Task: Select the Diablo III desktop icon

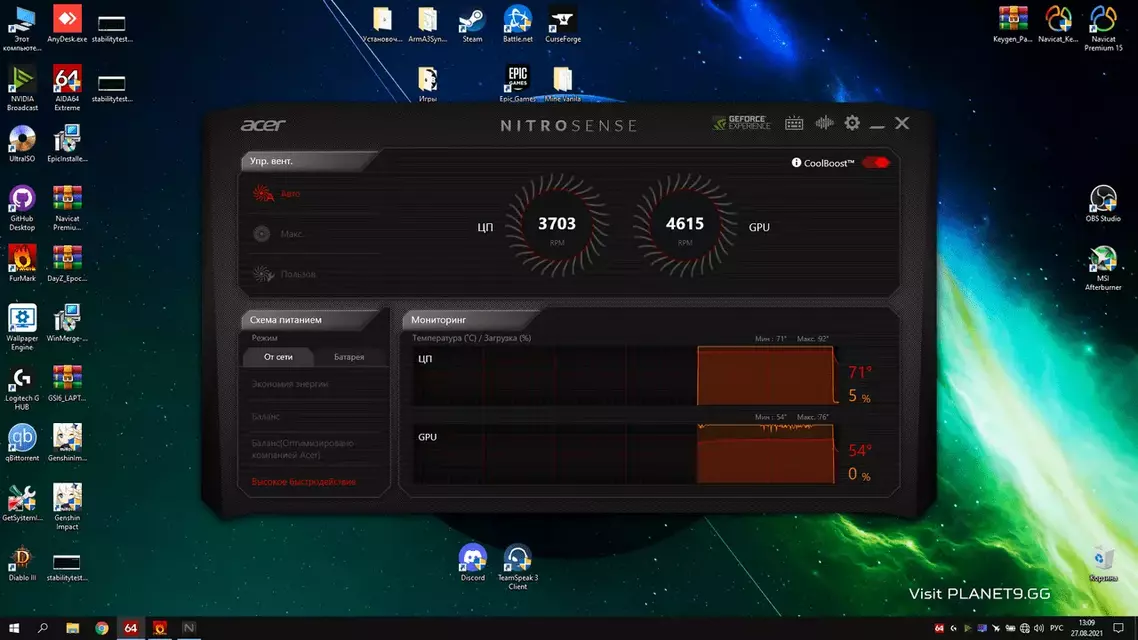Action: click(x=22, y=564)
